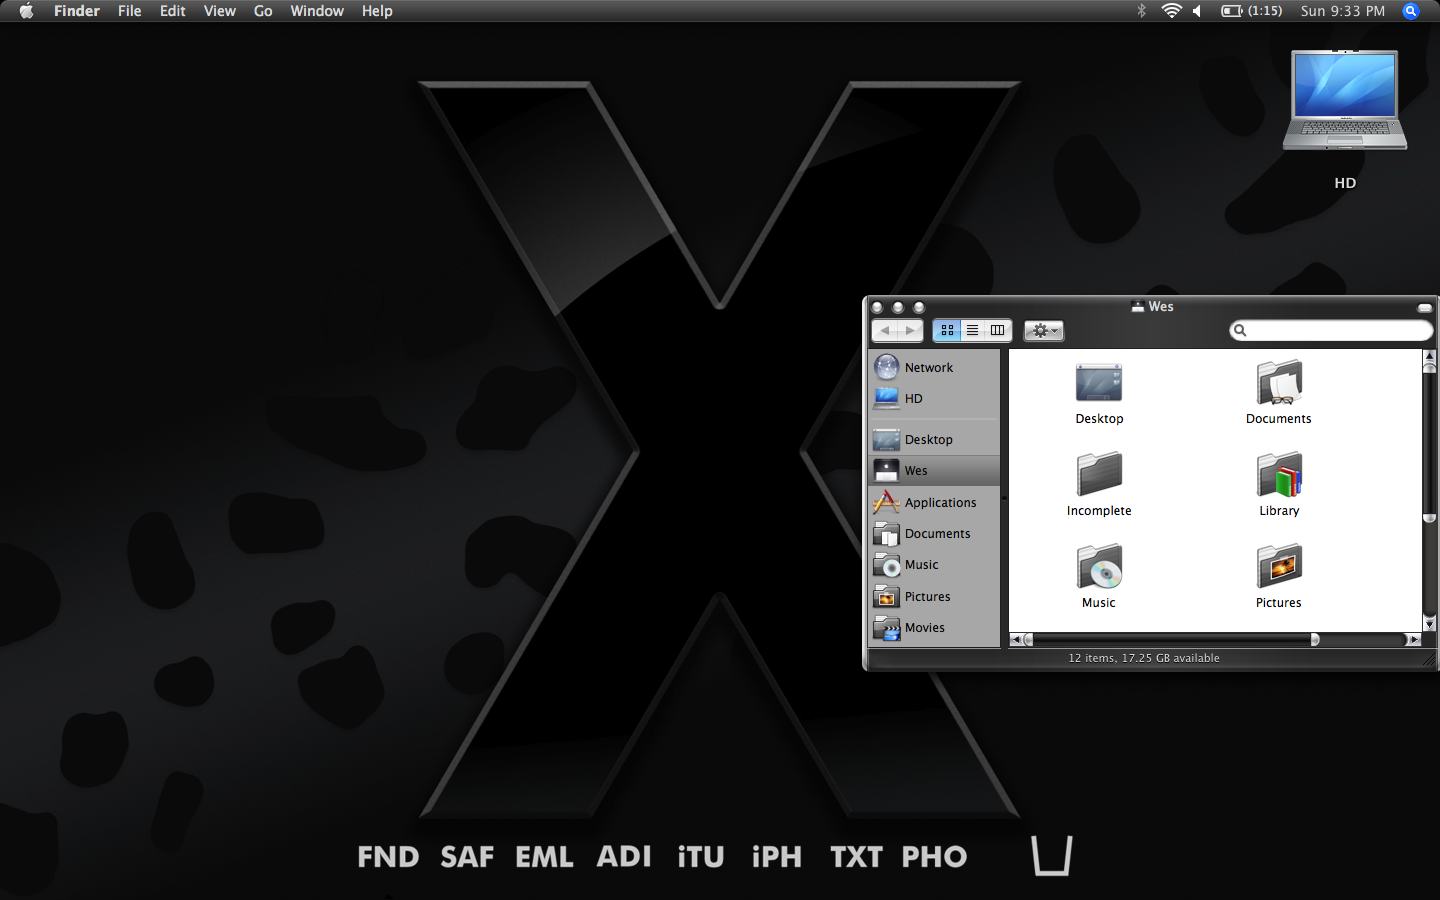Launch SAF from the dock
This screenshot has height=900, width=1440.
click(467, 857)
